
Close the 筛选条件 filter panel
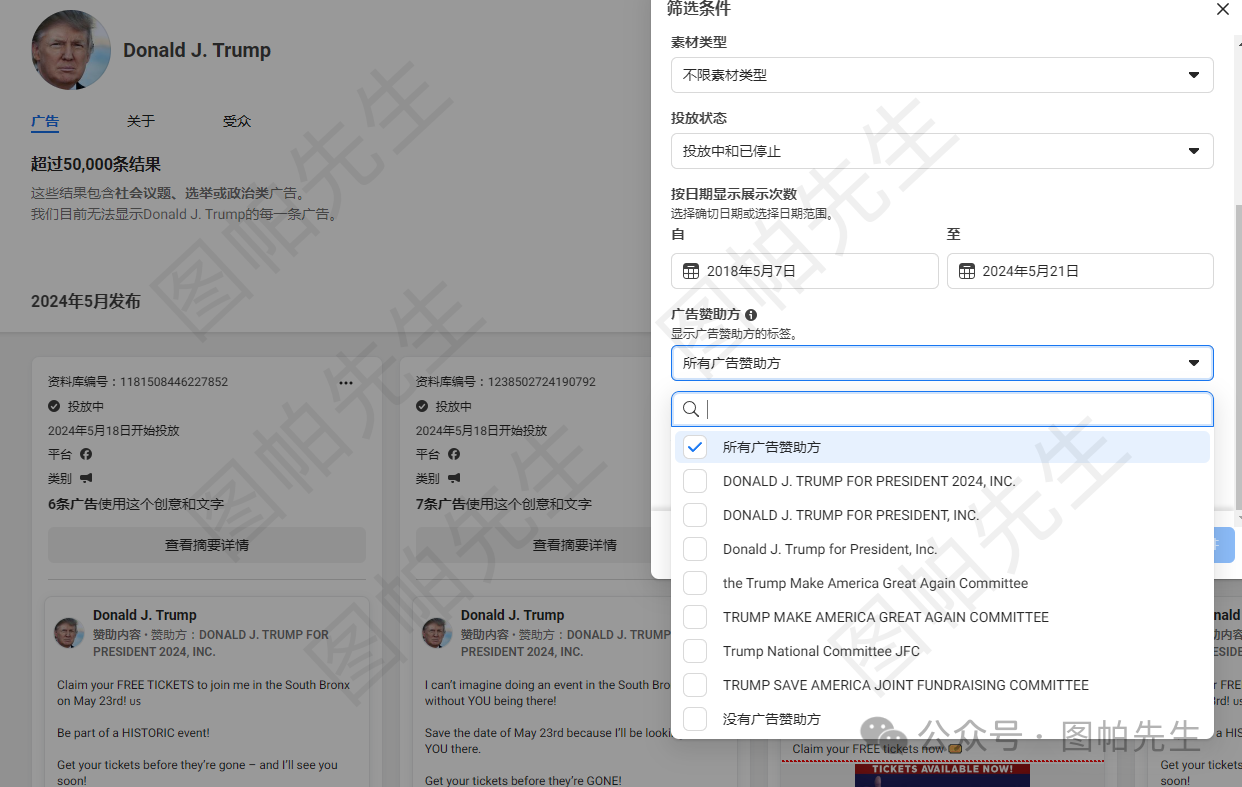pos(1222,10)
